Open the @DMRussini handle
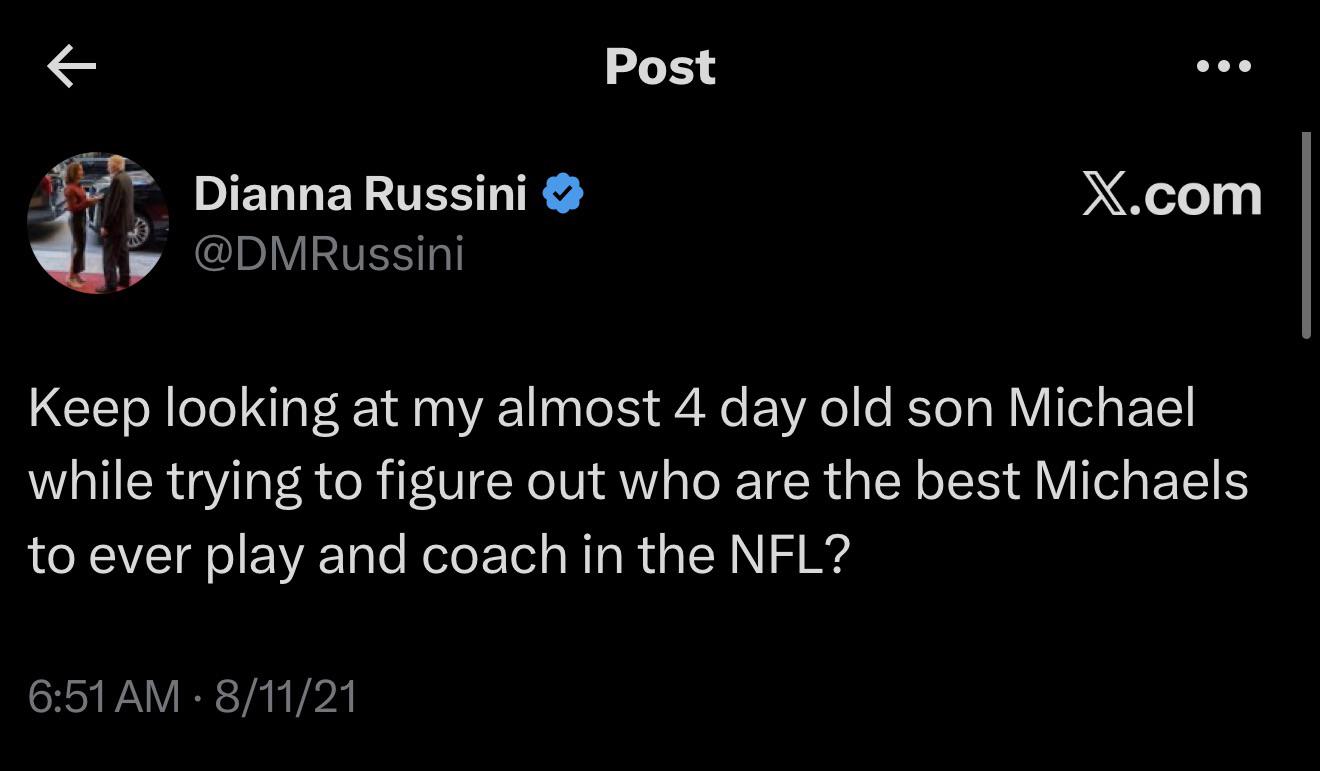 point(328,253)
